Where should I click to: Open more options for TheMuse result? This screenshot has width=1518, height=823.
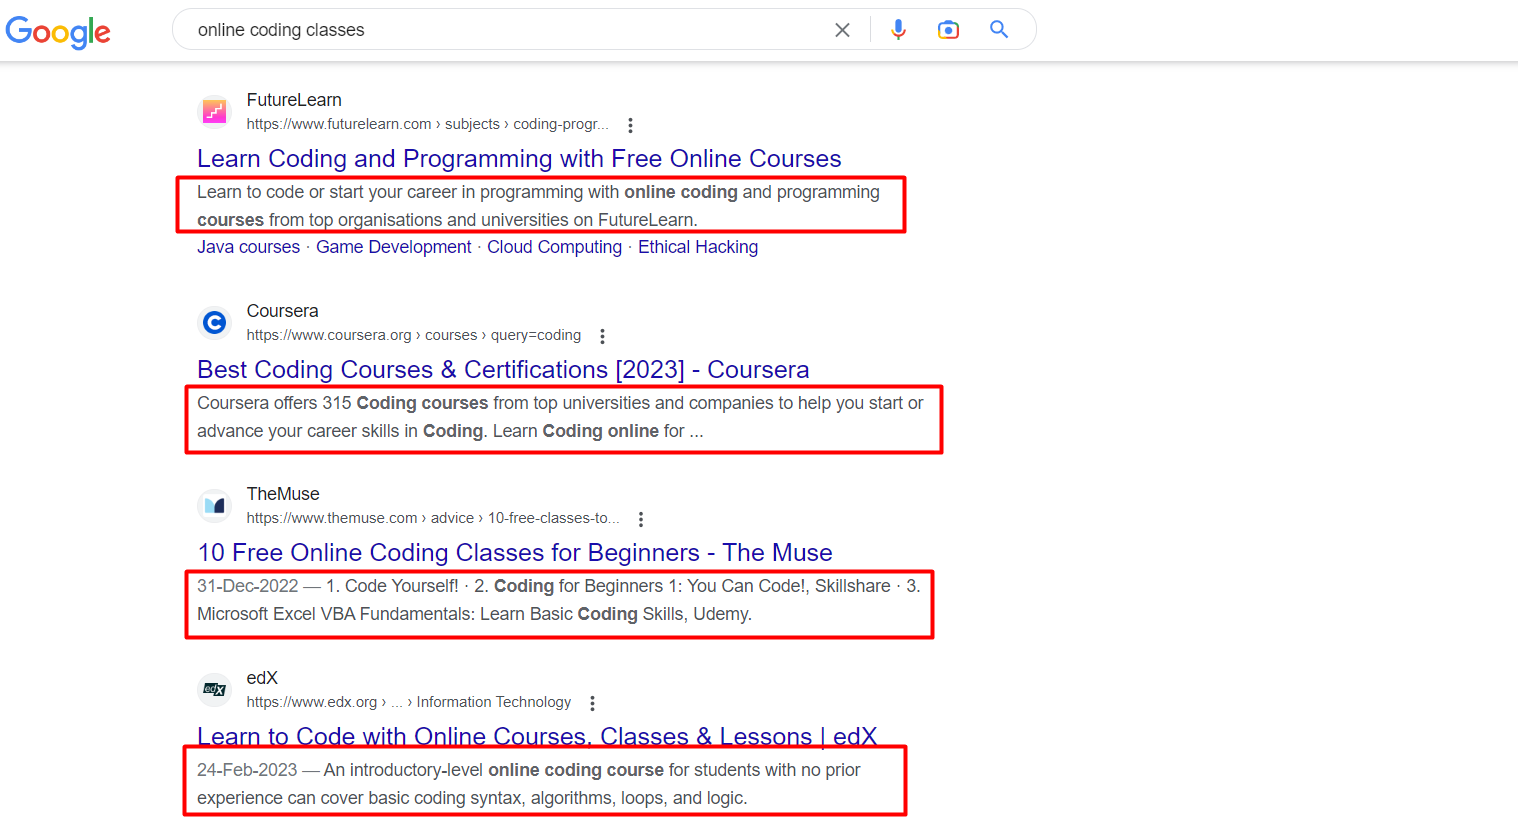point(641,519)
